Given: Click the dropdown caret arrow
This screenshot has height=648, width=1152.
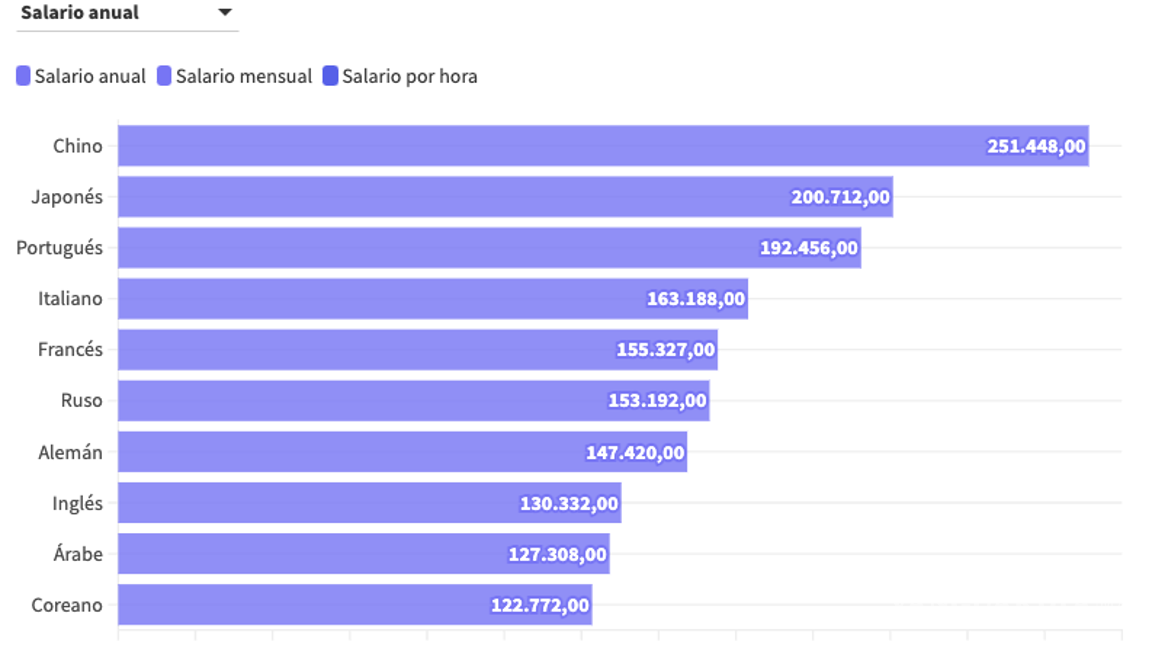Looking at the screenshot, I should tap(225, 13).
